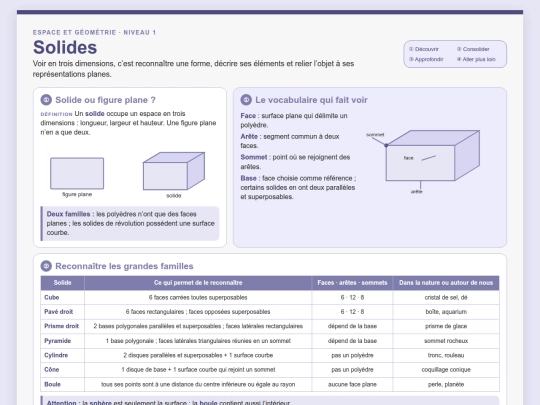Click the "aucune face plane" cell
This screenshot has height=405, width=540.
click(352, 384)
